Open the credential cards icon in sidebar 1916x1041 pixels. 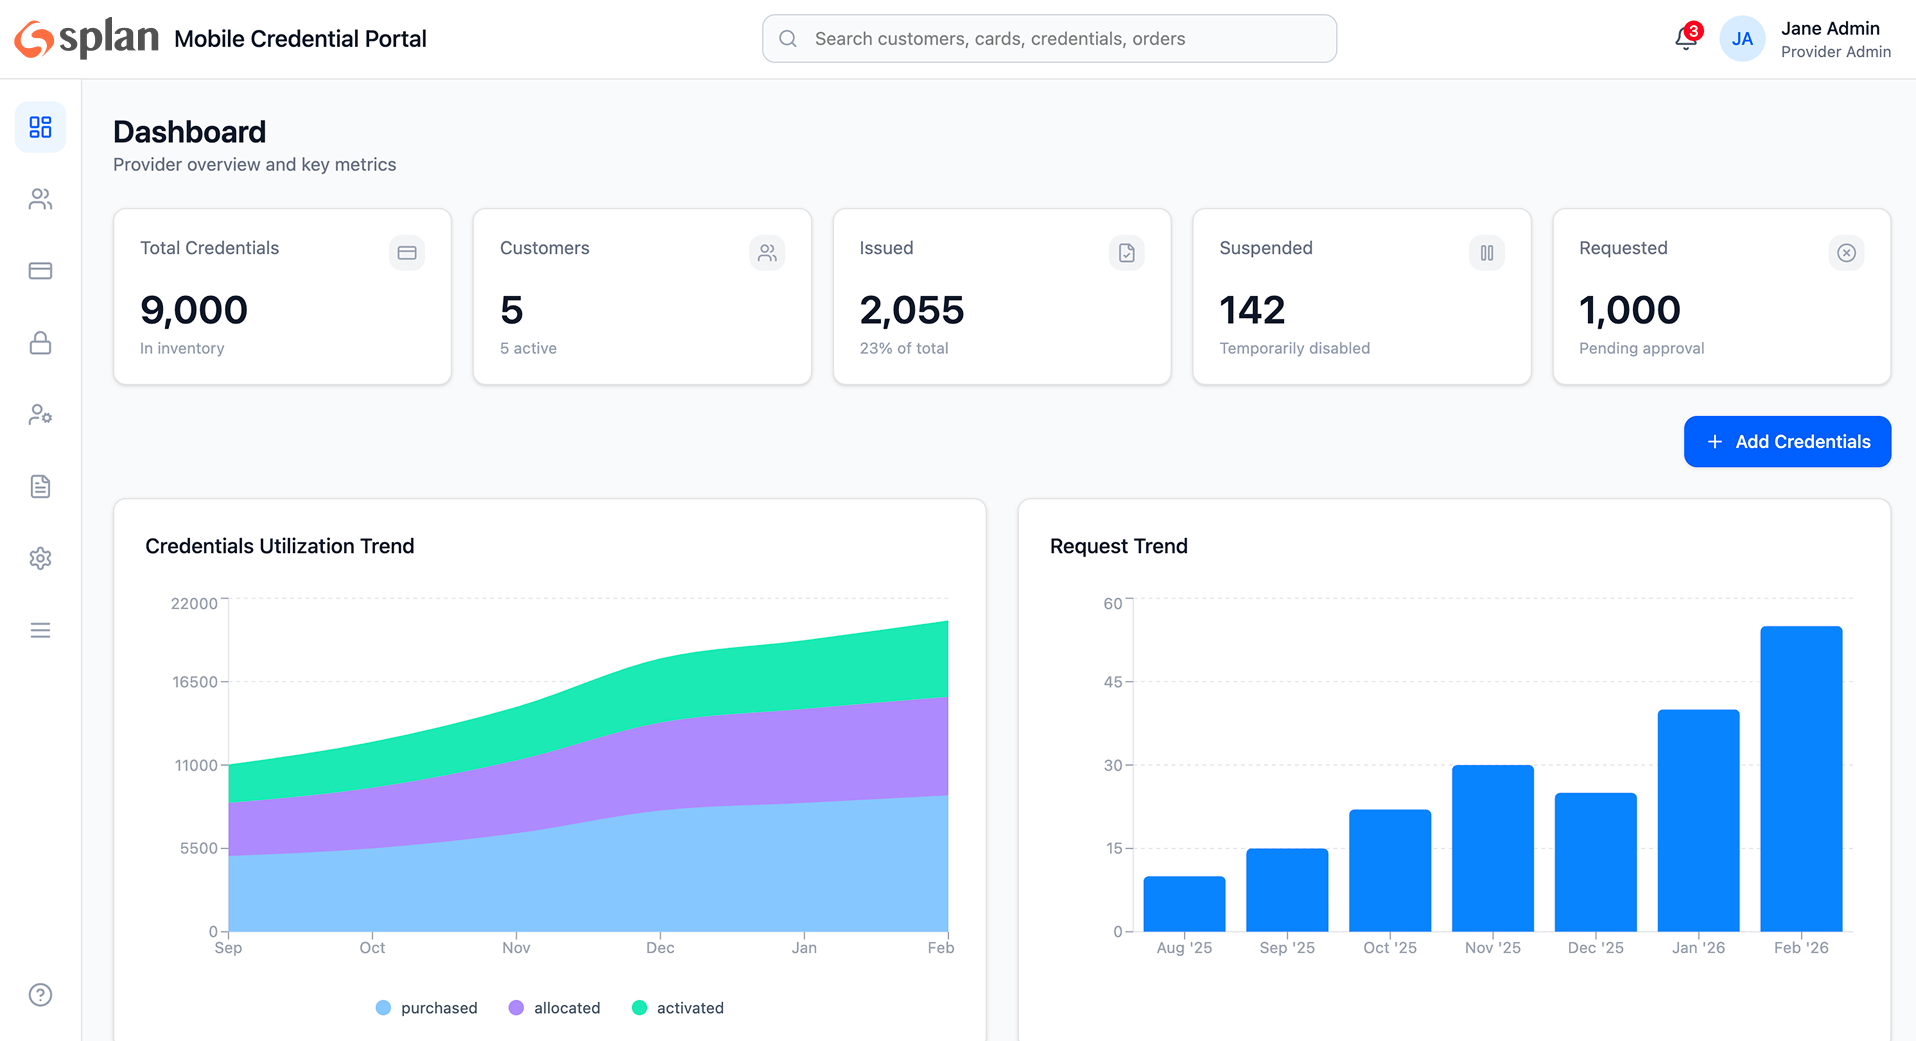coord(40,271)
